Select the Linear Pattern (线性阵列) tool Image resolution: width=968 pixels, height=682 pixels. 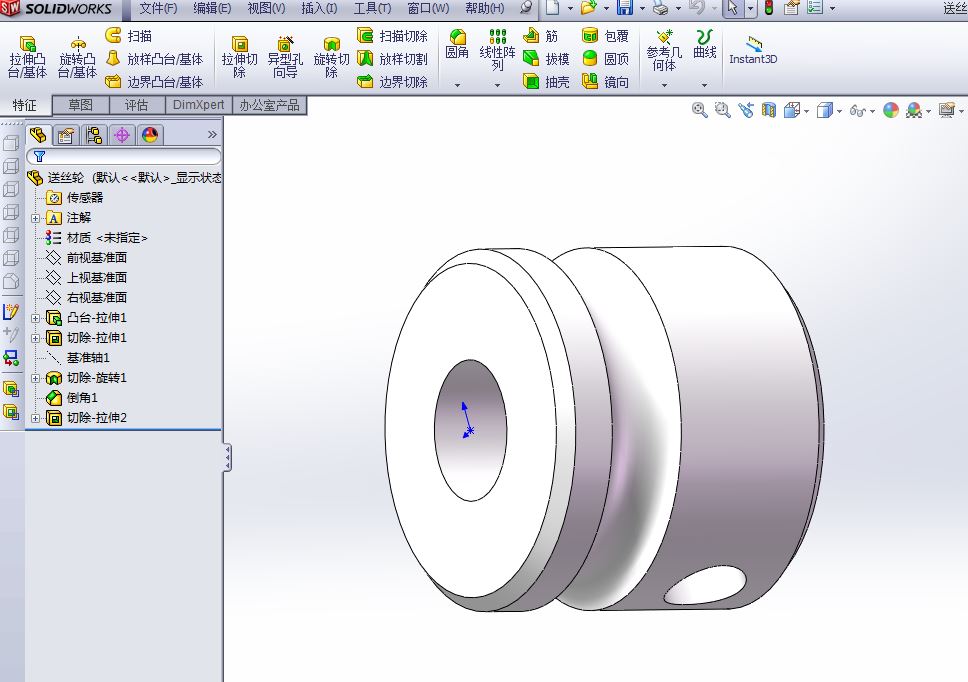[x=497, y=51]
